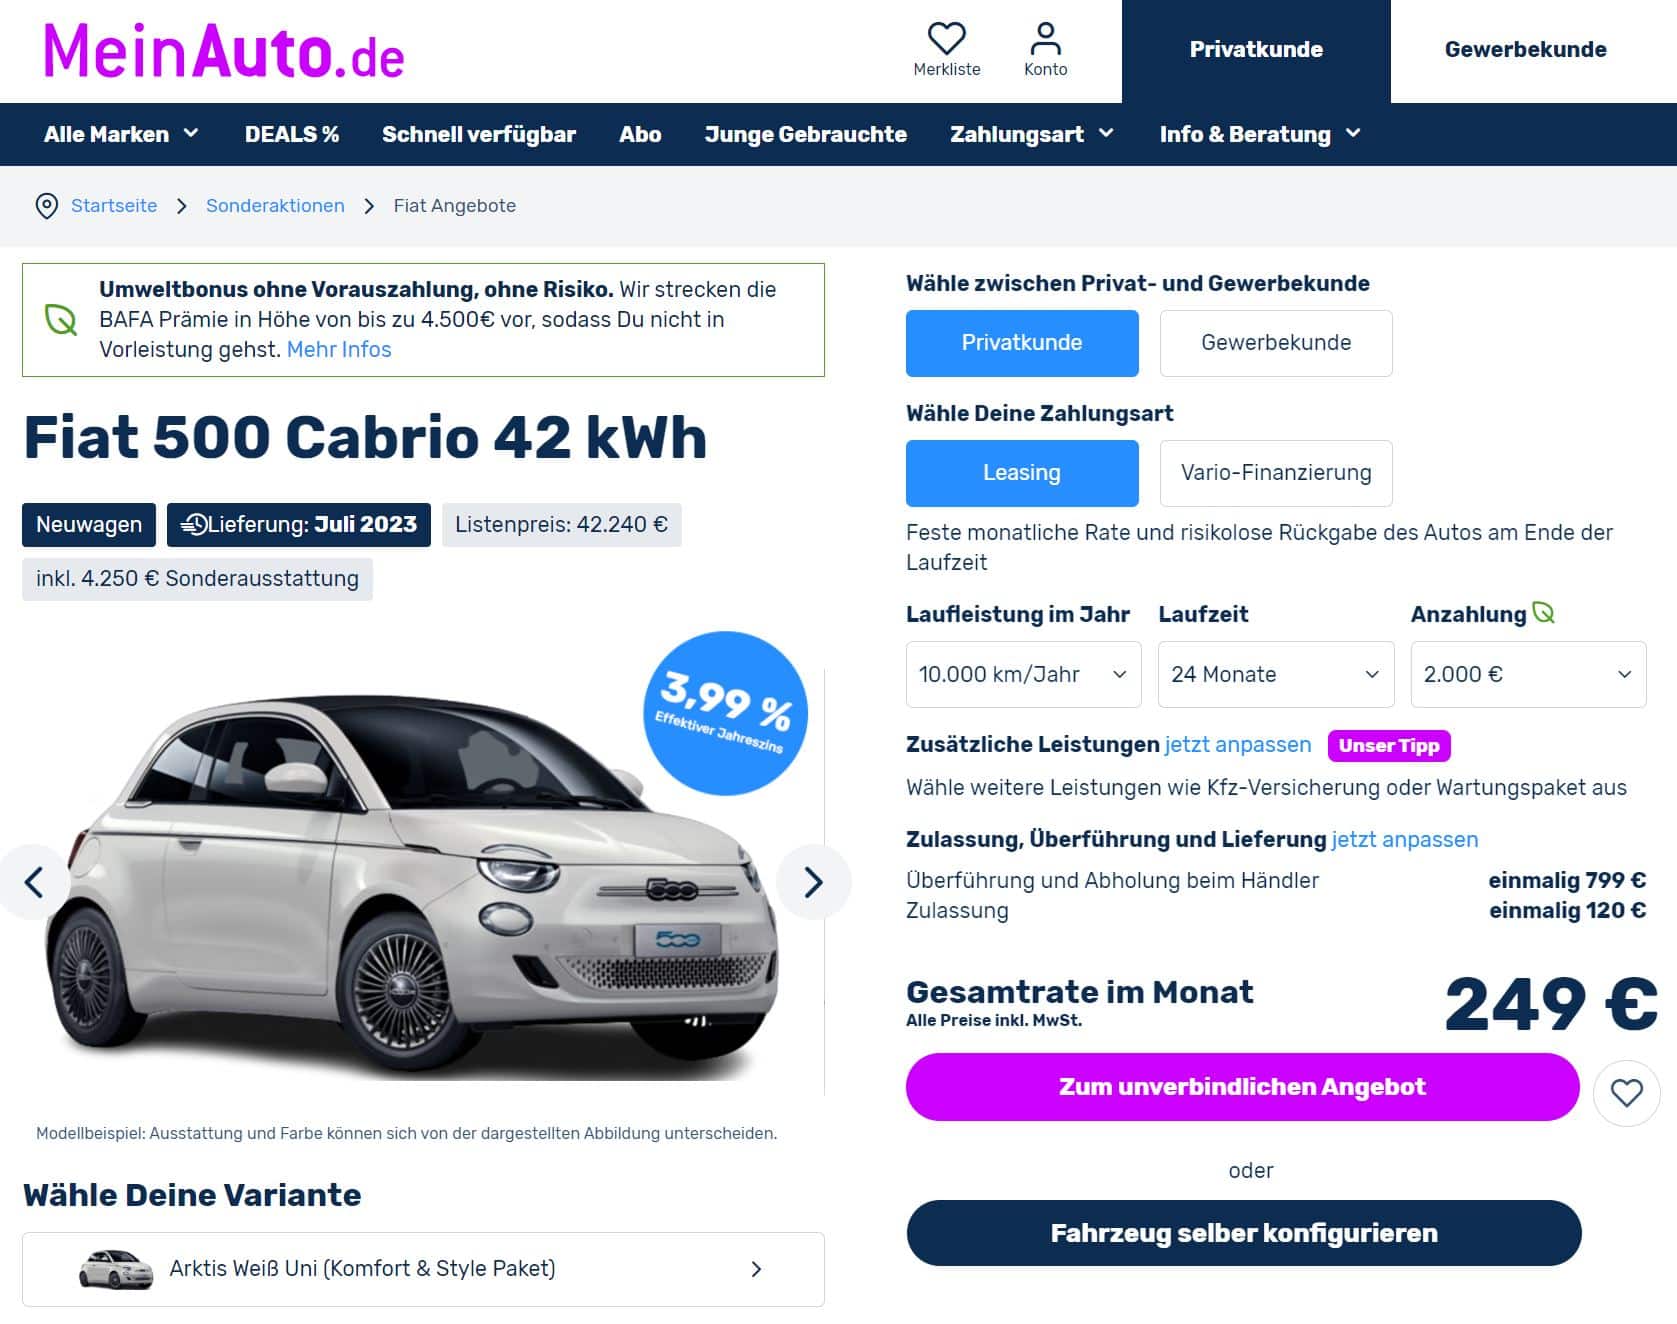Open the Konto account icon

click(1045, 39)
